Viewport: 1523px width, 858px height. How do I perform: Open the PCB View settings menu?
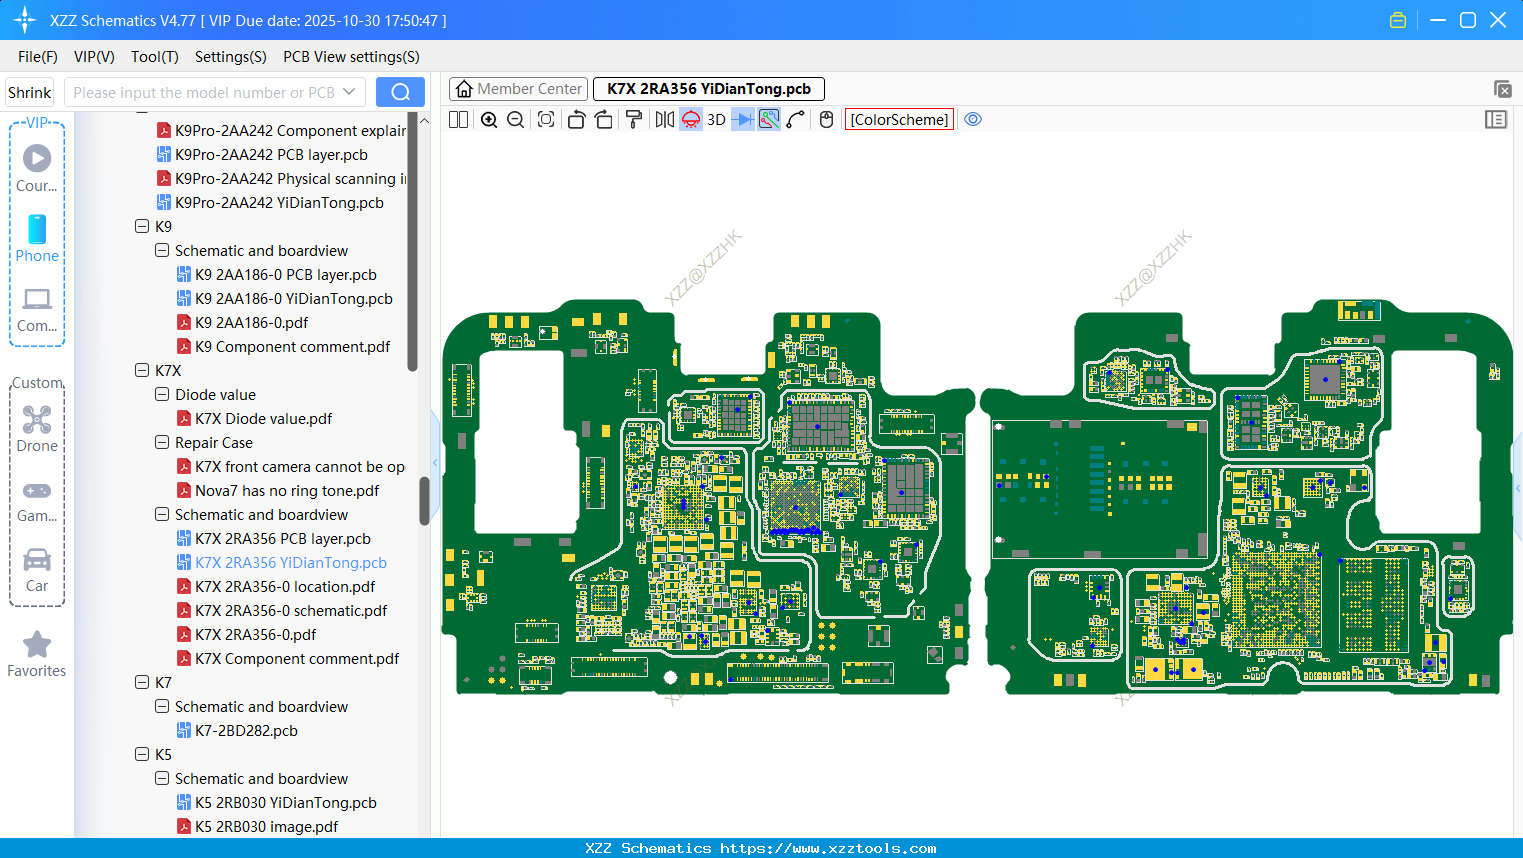click(x=350, y=57)
